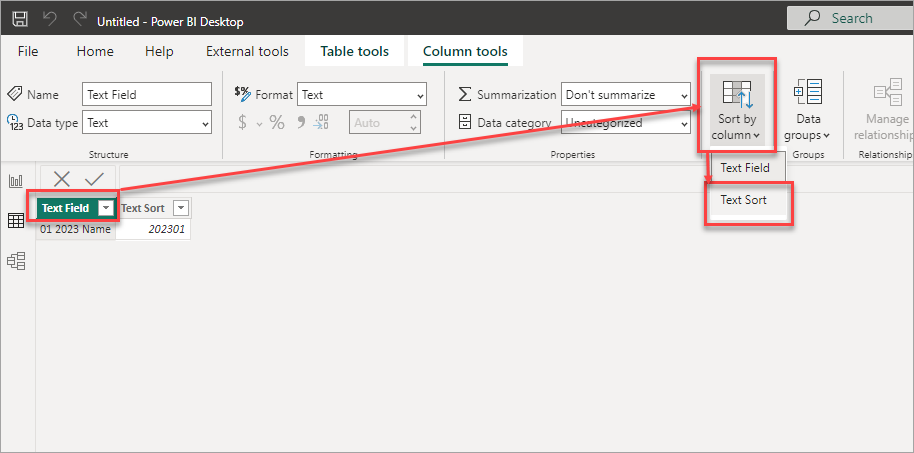
Task: Open the Data category dropdown
Action: [x=626, y=123]
